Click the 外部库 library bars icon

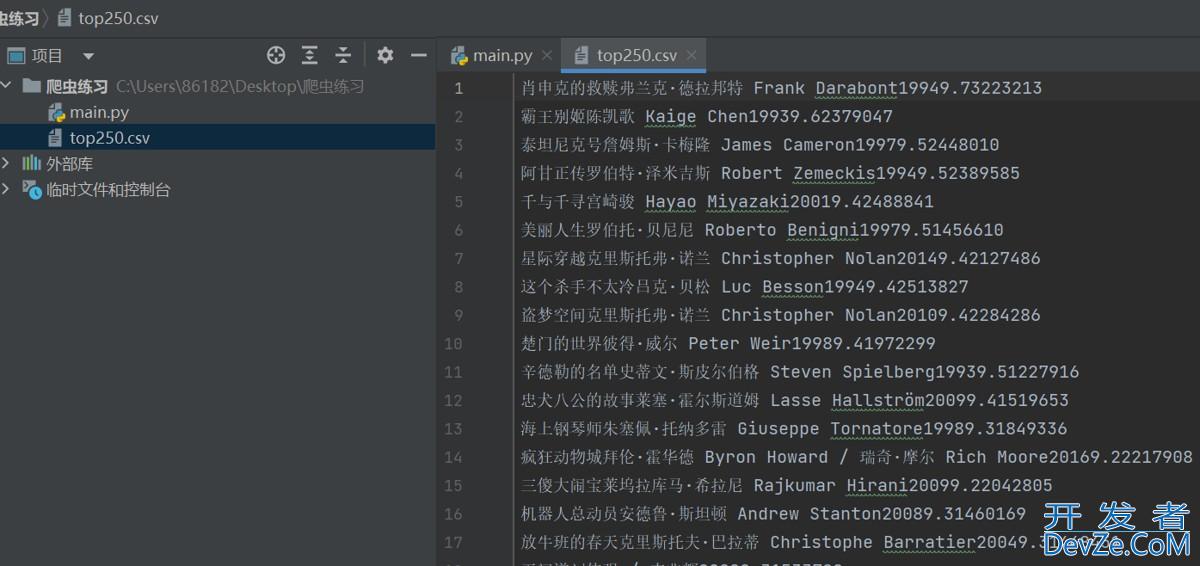point(32,163)
